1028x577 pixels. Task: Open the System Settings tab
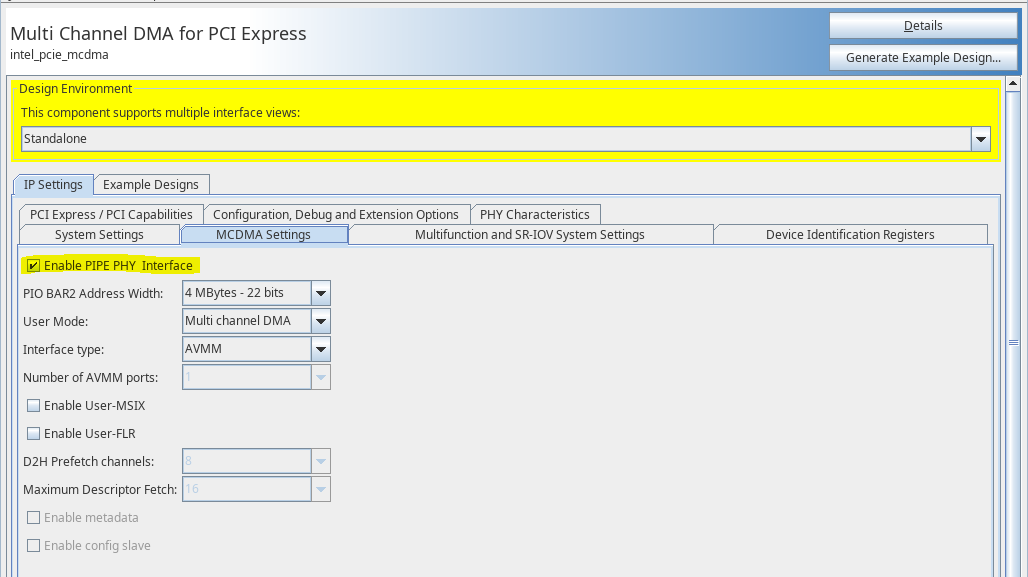point(99,235)
